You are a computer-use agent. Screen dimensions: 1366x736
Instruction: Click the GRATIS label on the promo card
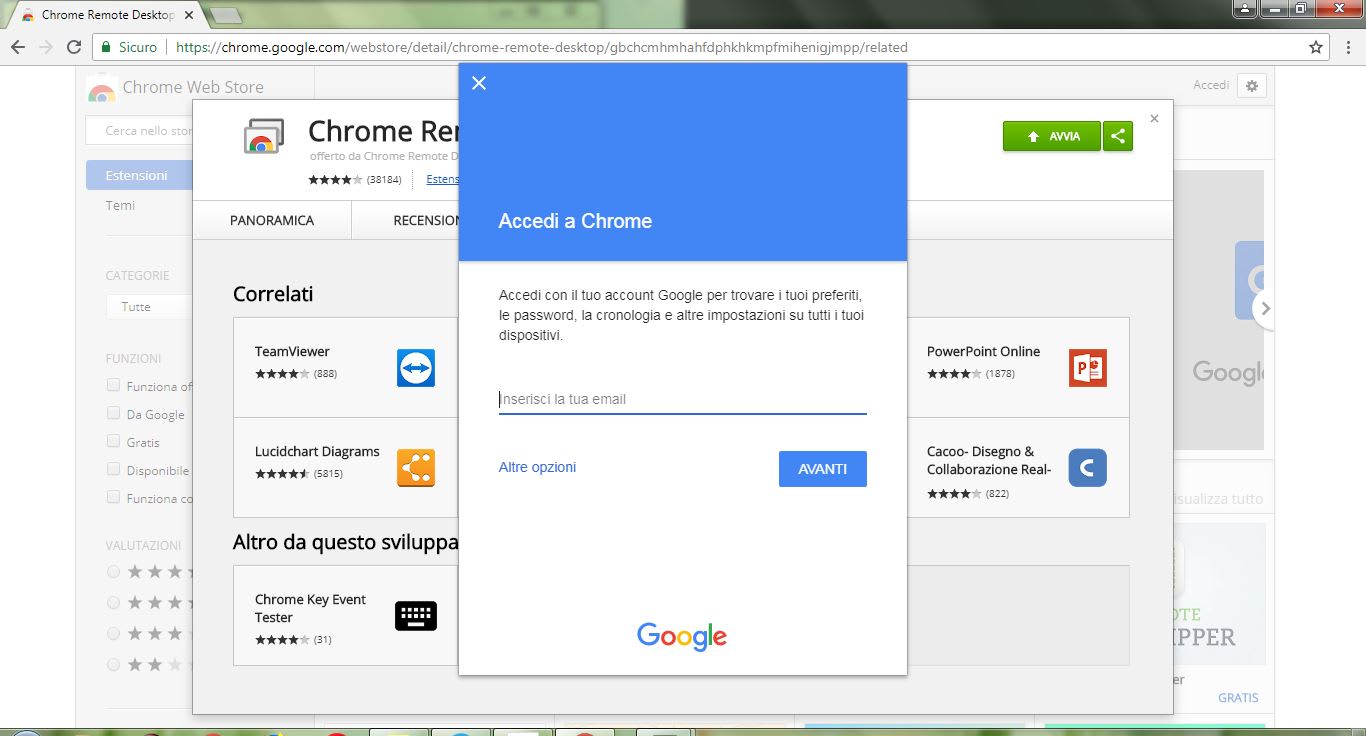1238,697
